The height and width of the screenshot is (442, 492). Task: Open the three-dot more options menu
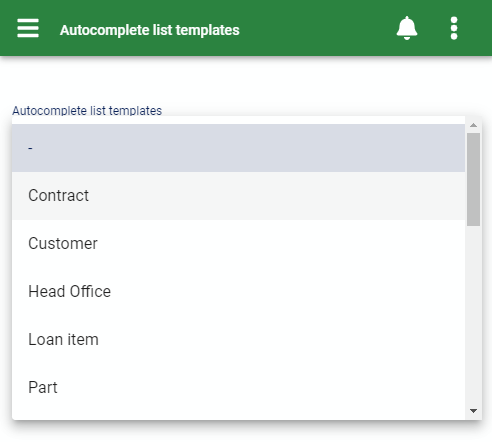point(454,28)
